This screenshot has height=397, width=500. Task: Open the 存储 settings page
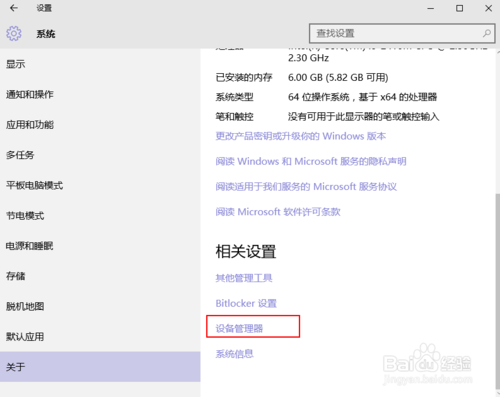[100, 276]
